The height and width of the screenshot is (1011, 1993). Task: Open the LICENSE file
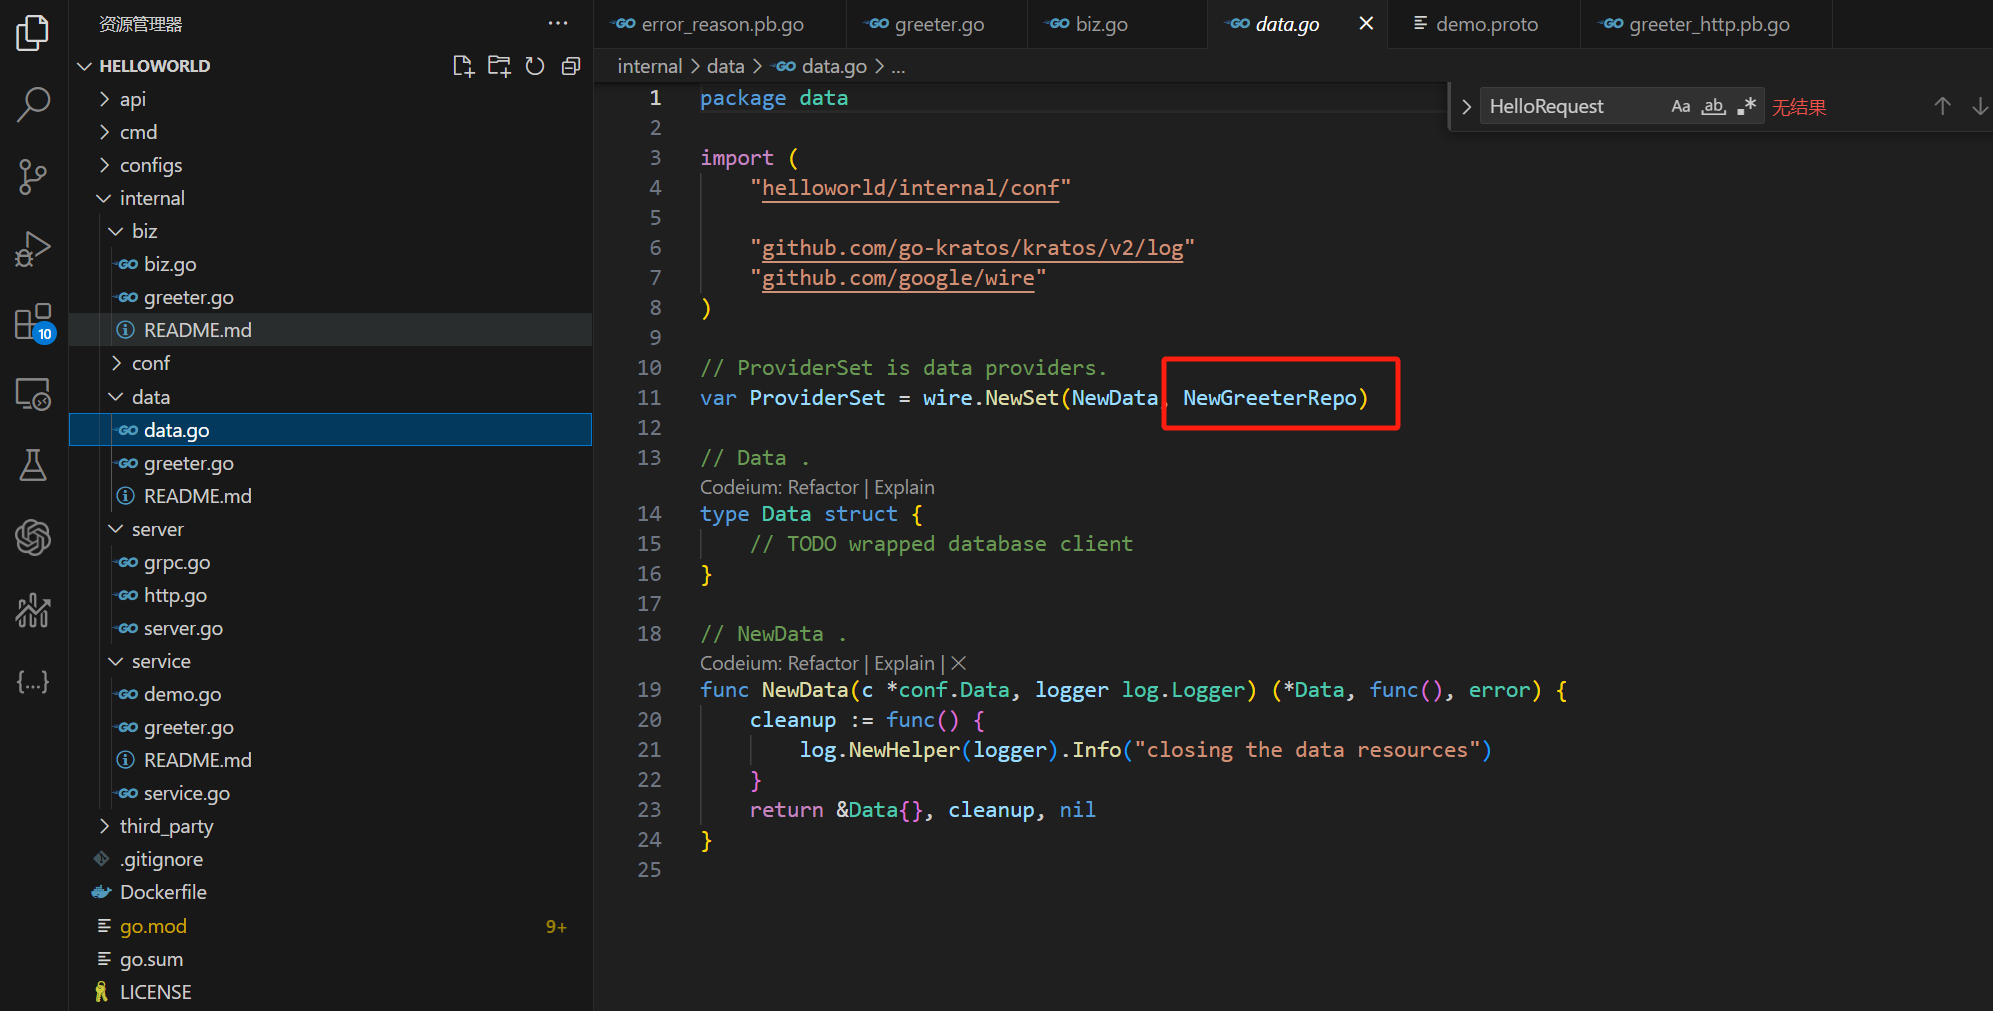pos(330,992)
